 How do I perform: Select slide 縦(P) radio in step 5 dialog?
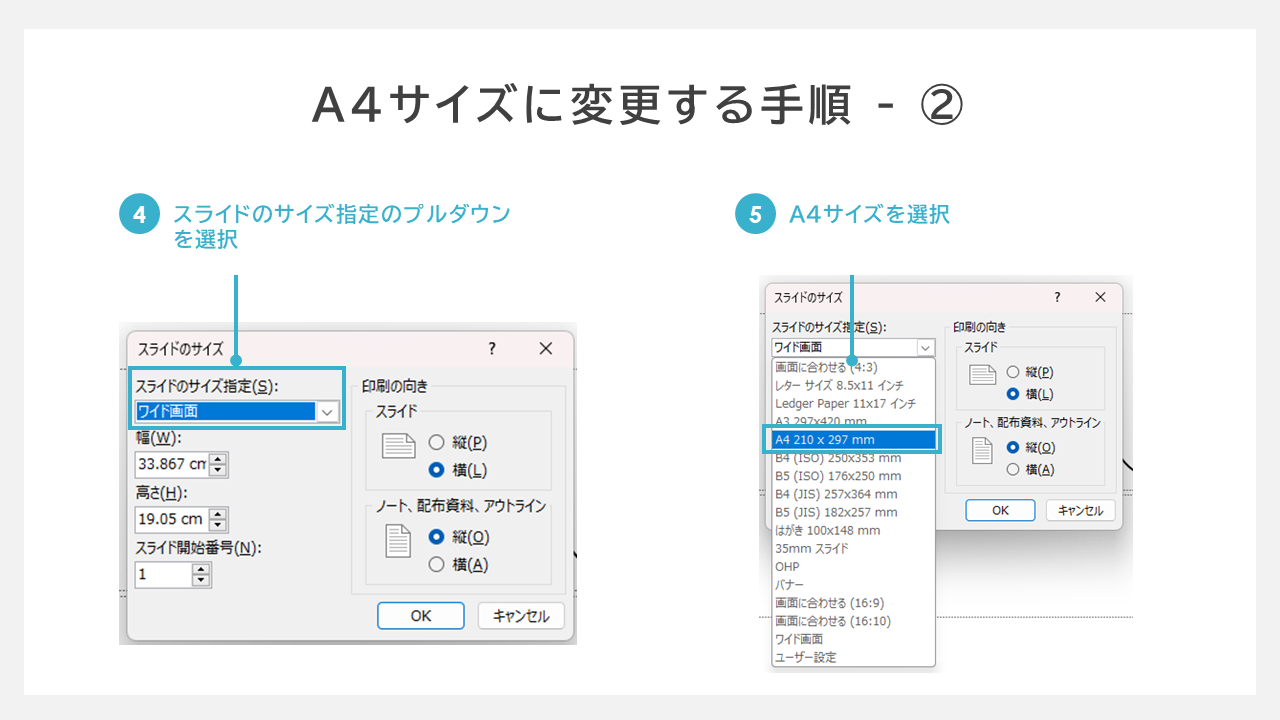coord(1013,372)
